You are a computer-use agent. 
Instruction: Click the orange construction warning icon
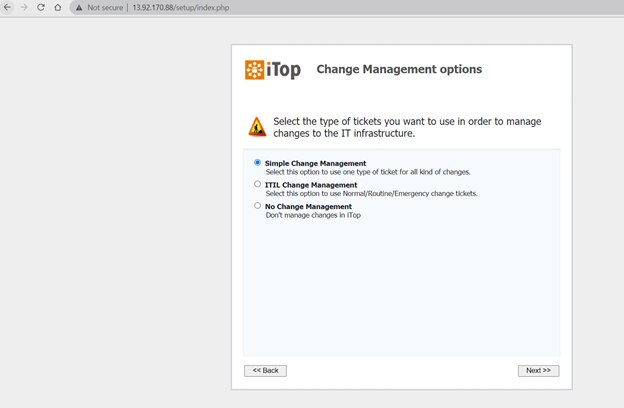click(x=257, y=127)
